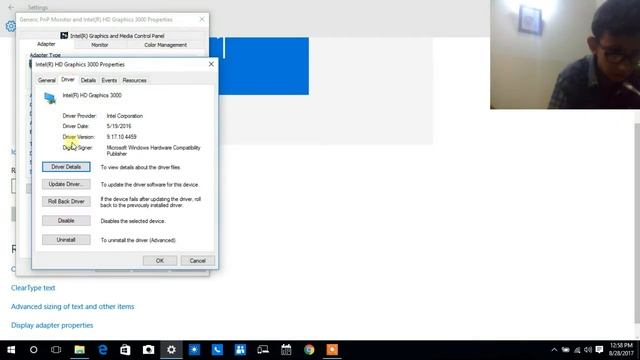Open Advanced sizing of text link

73,307
